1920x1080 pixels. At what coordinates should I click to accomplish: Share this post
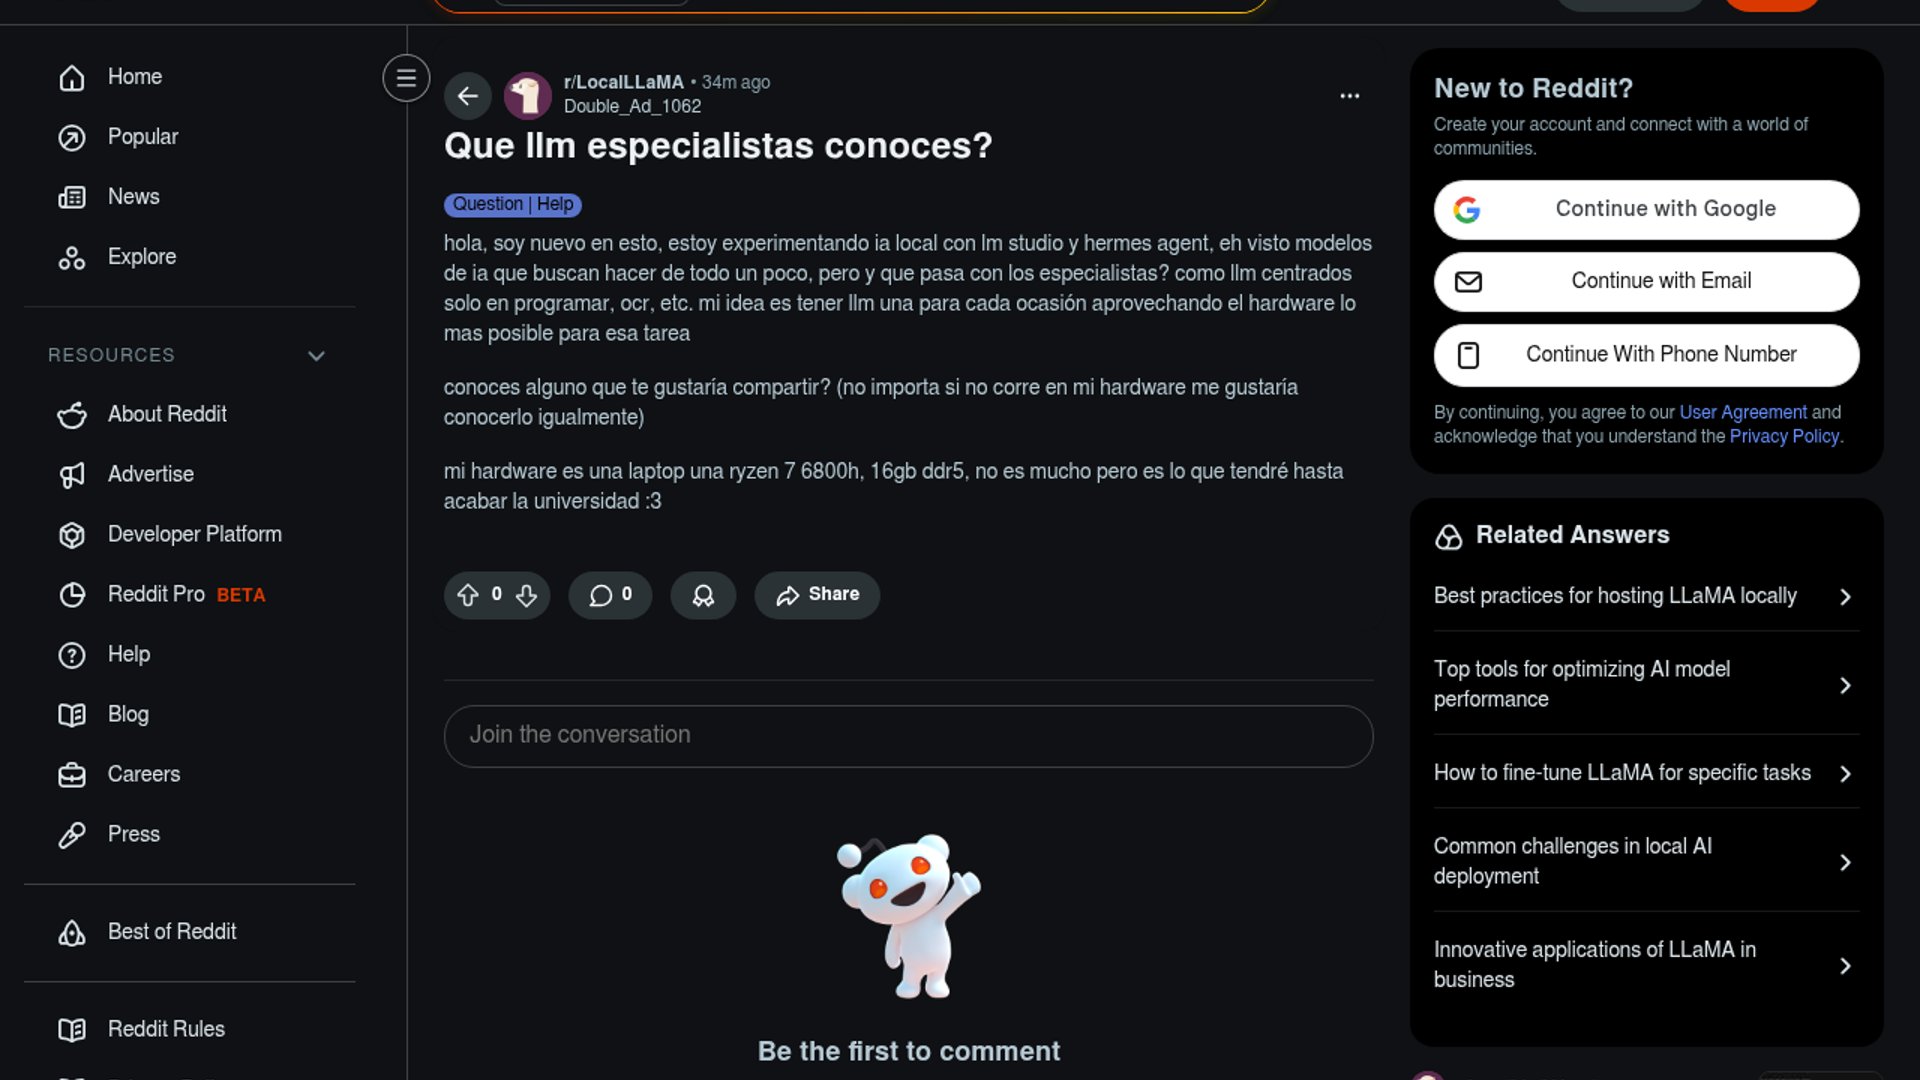coord(817,595)
